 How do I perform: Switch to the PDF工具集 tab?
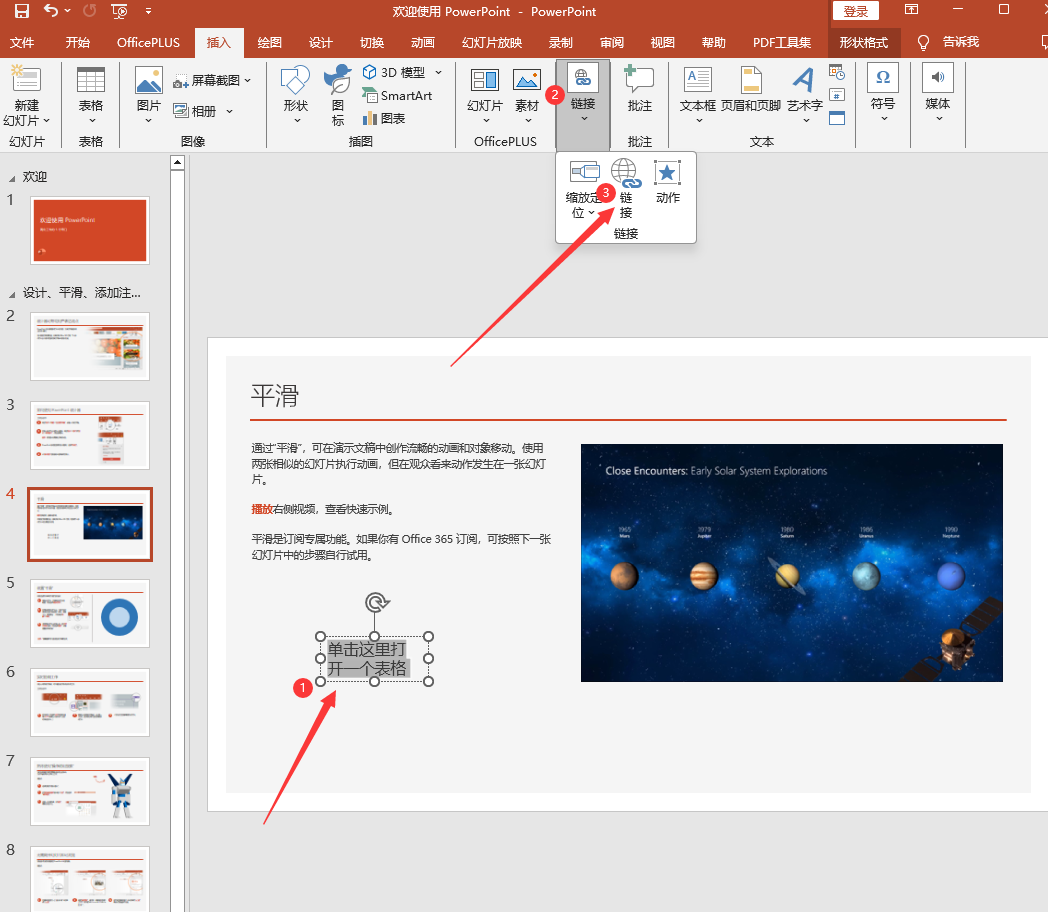pyautogui.click(x=782, y=42)
